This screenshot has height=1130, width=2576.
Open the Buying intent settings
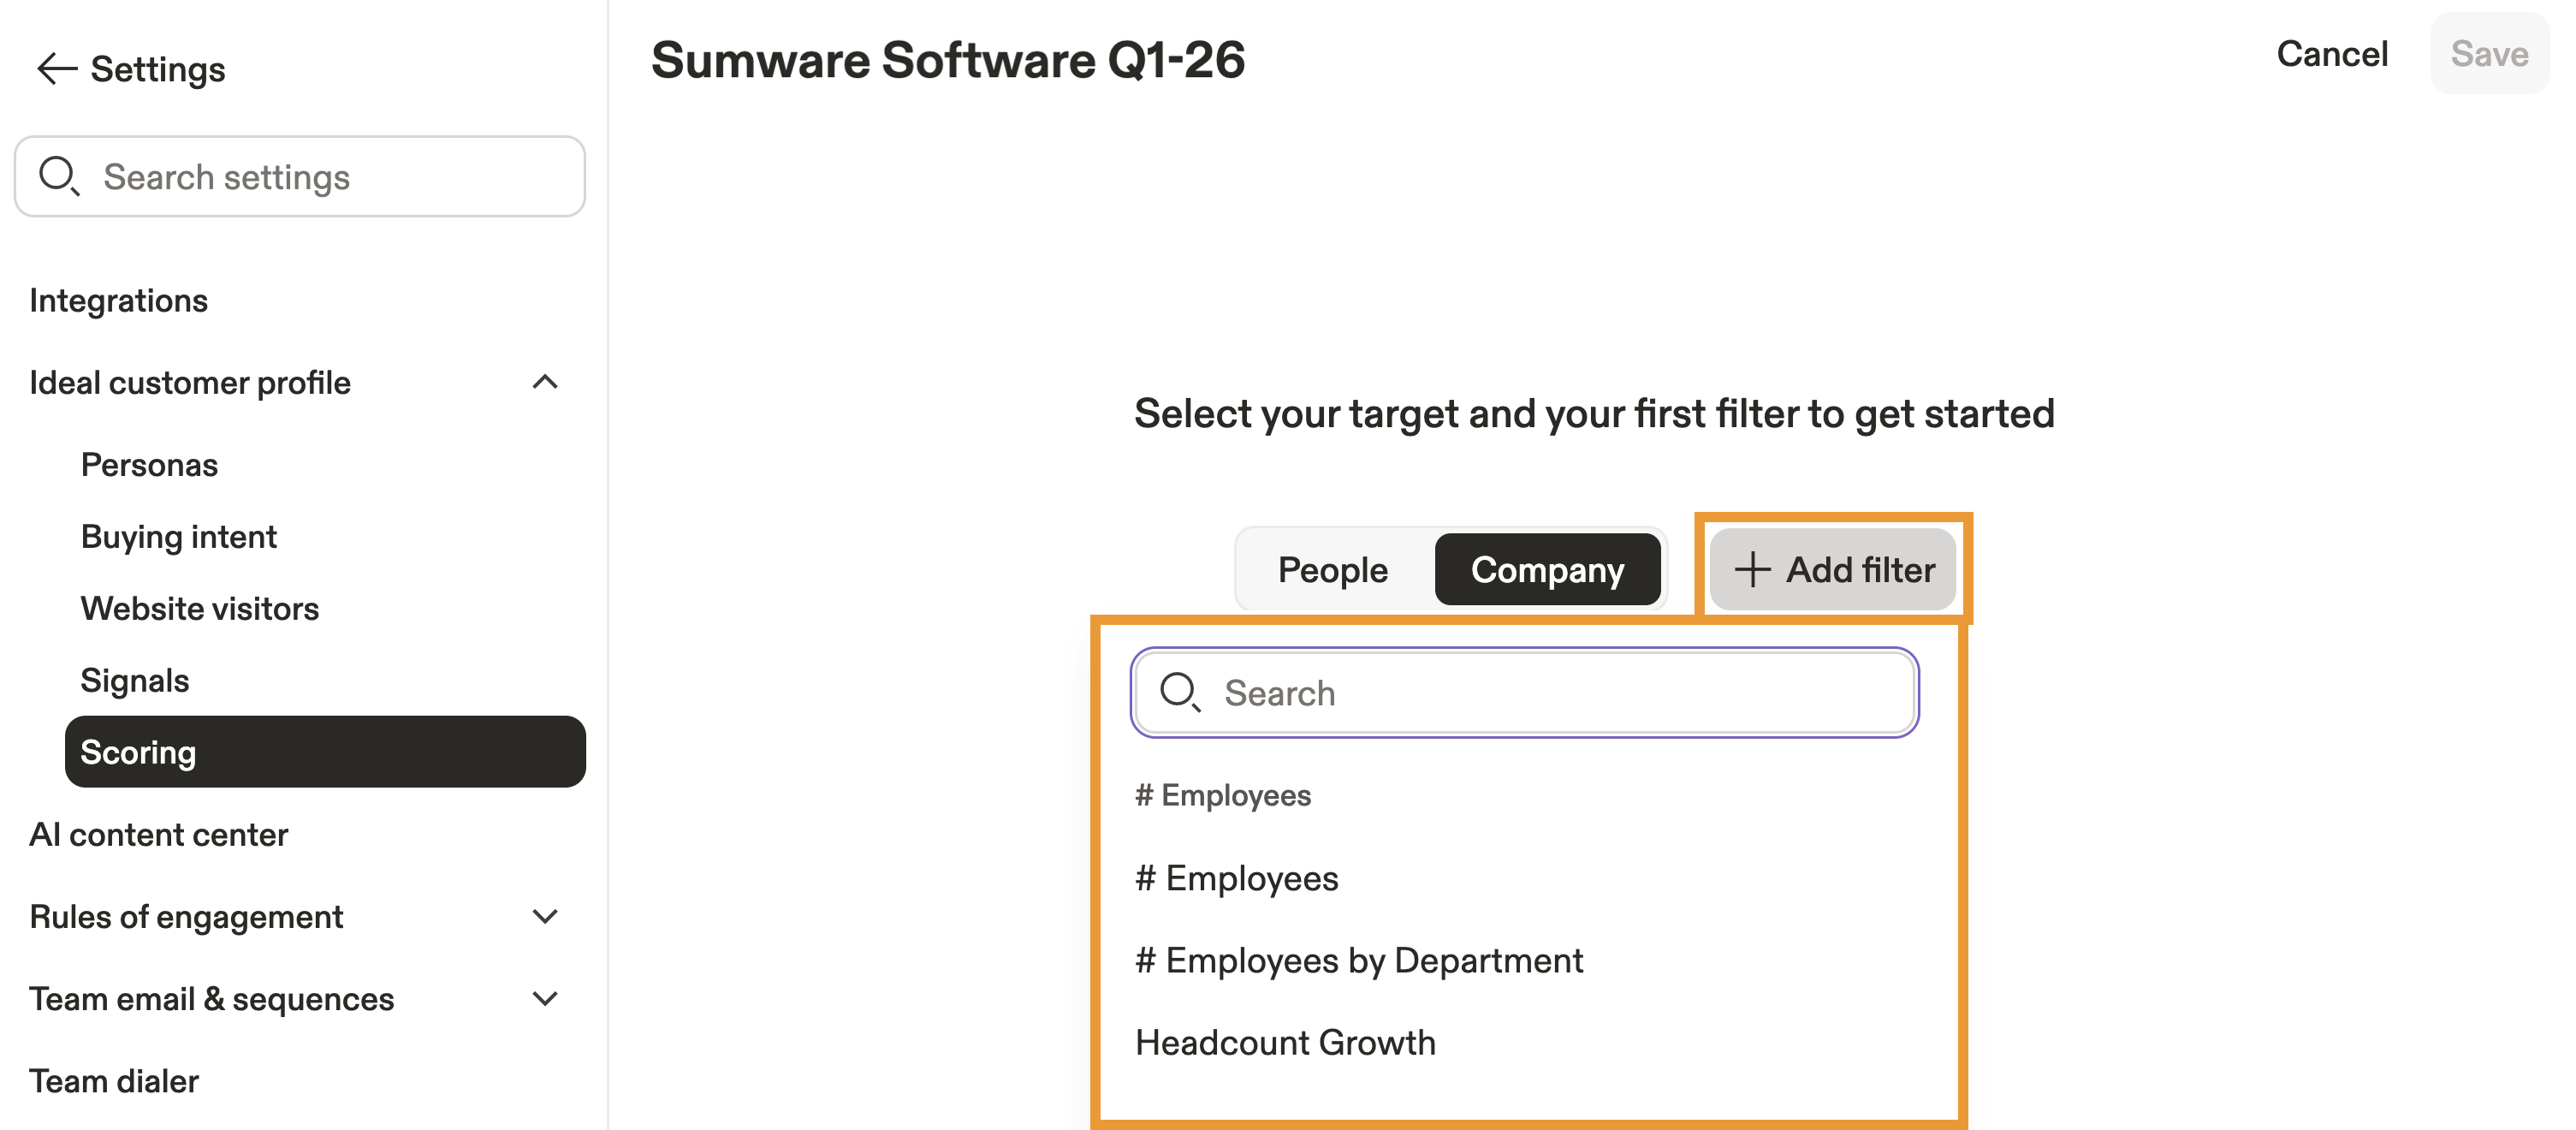click(178, 537)
